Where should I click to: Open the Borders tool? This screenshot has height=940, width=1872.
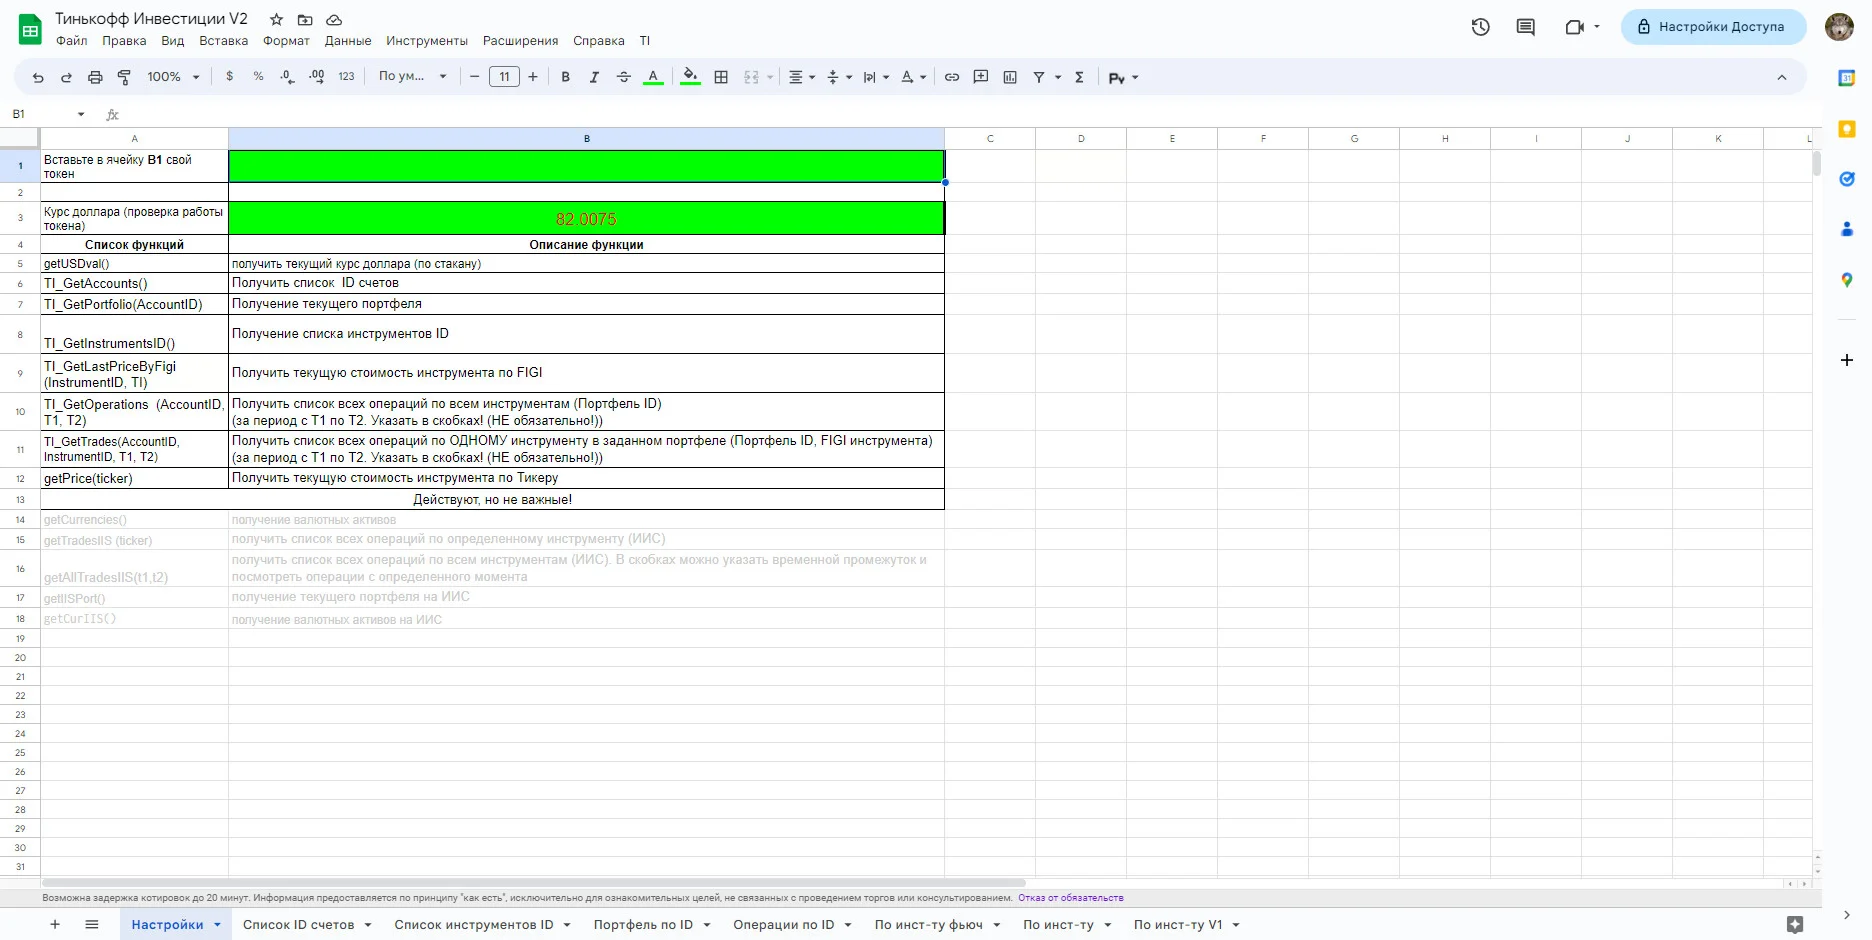[x=721, y=77]
